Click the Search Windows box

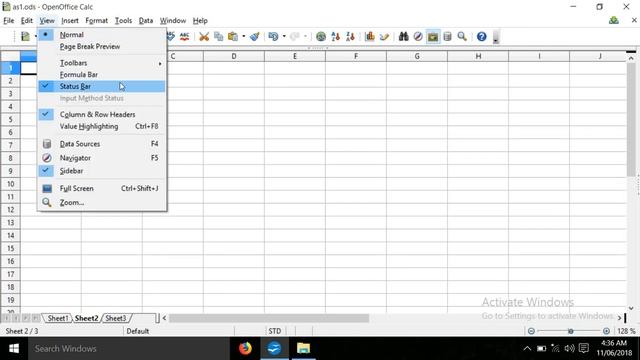129,348
